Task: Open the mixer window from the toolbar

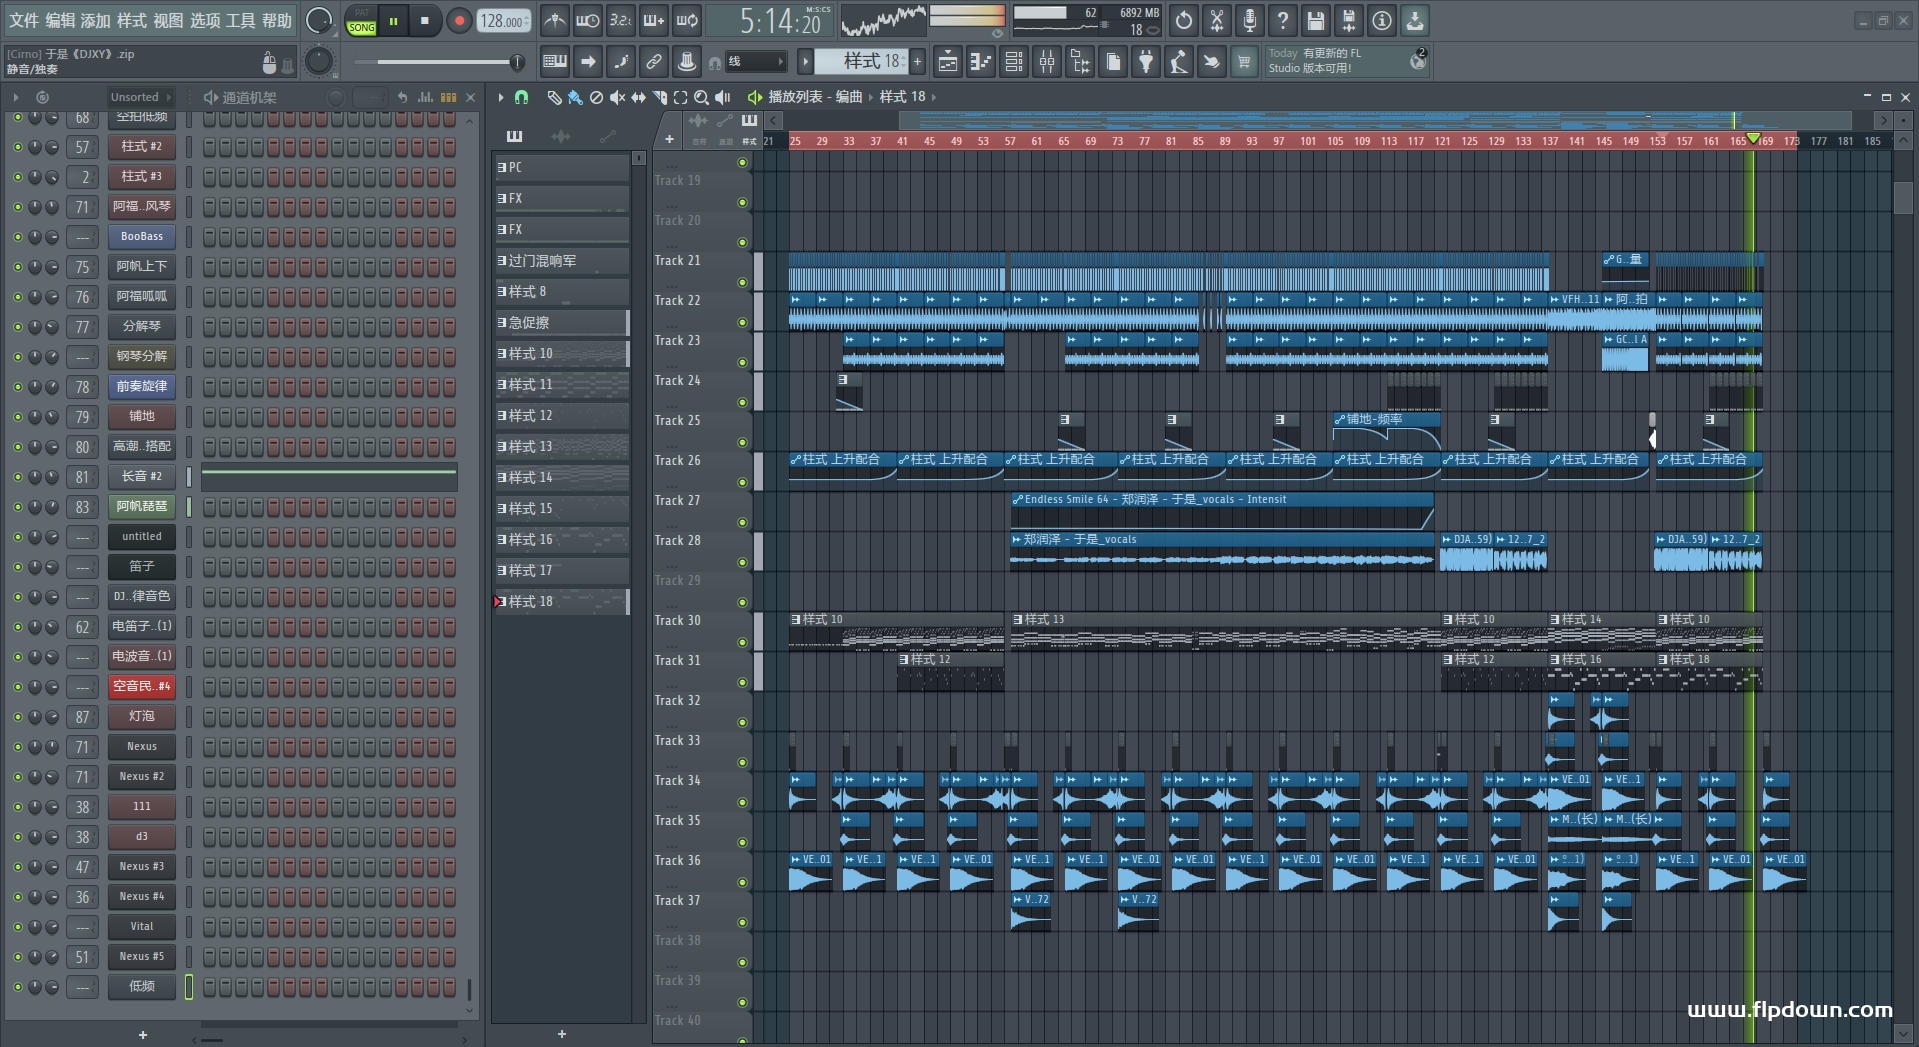Action: (1047, 63)
